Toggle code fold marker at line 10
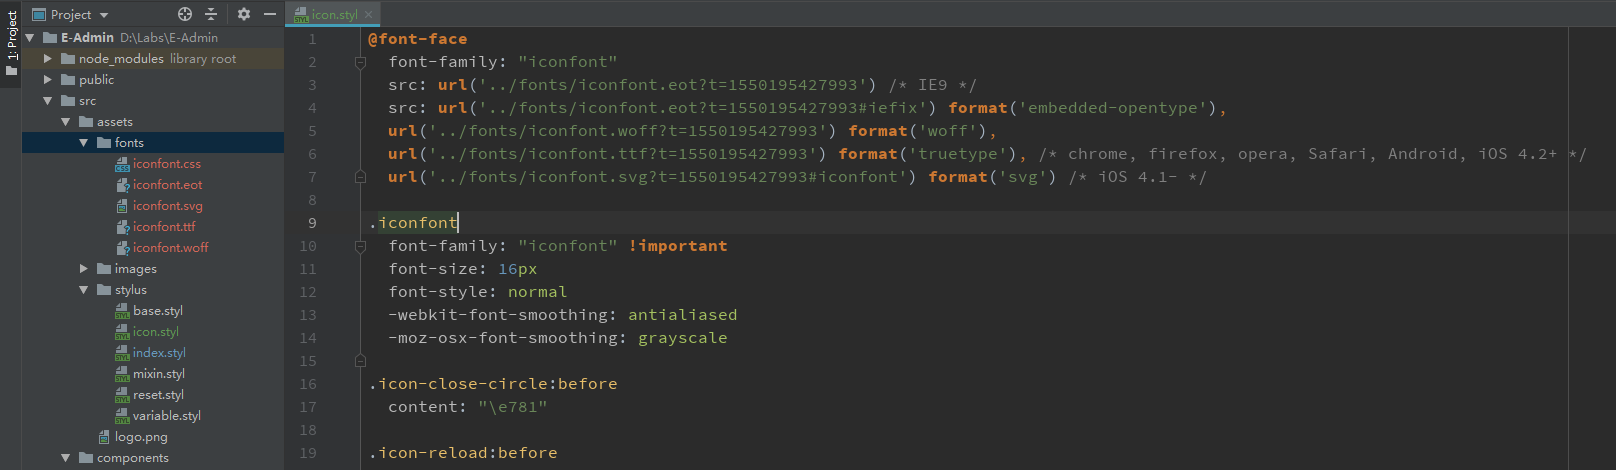Screen dimensions: 1616x470 pos(360,246)
